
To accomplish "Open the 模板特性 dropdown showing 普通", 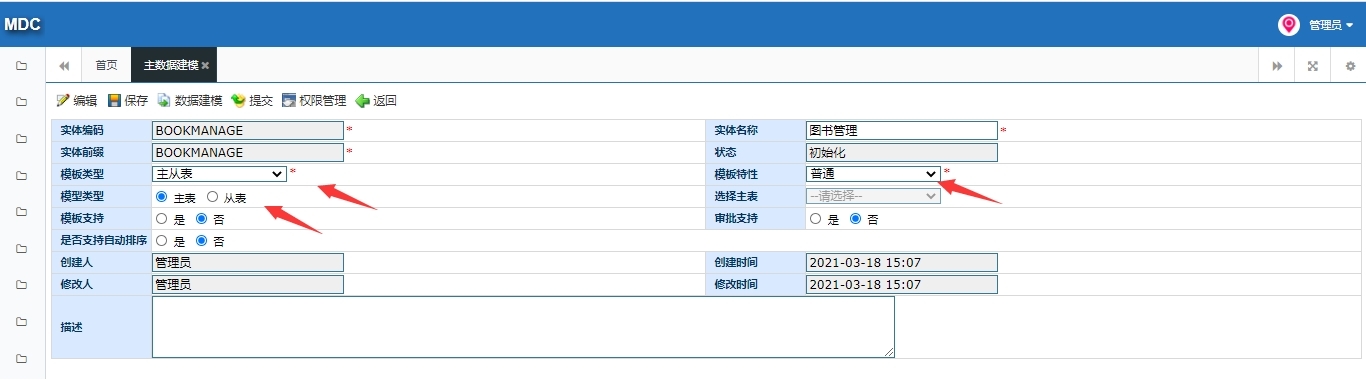I will (x=873, y=174).
